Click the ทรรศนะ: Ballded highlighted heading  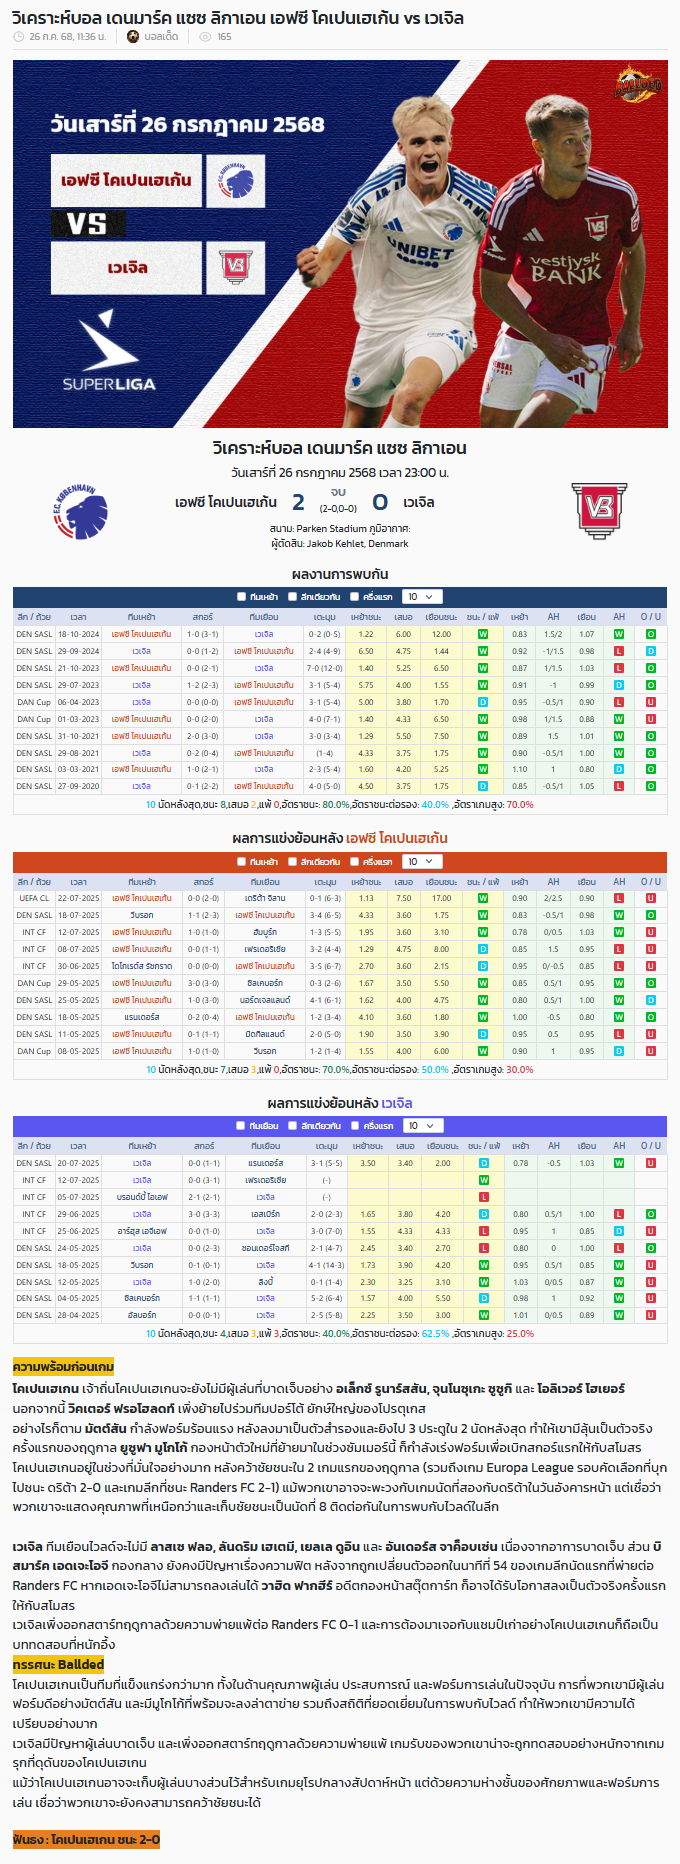58,1665
